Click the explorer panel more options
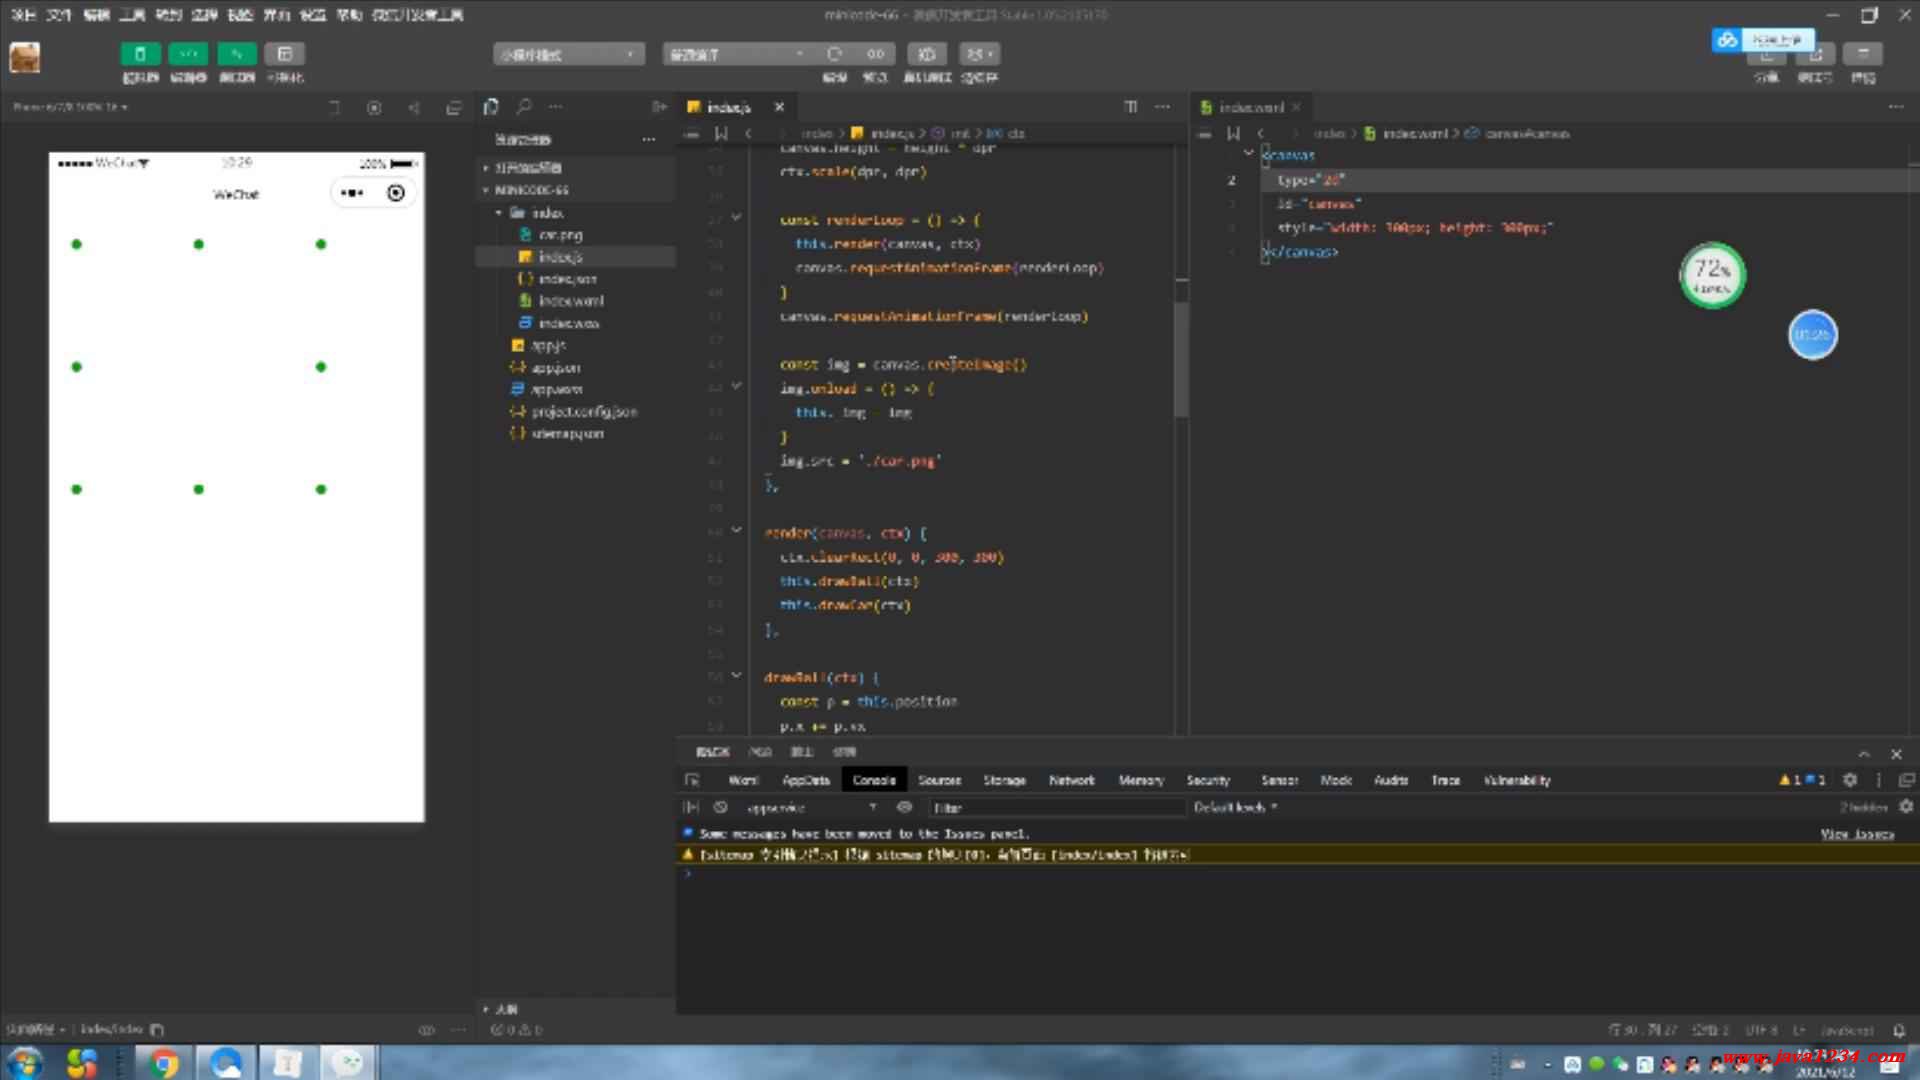 pos(649,139)
